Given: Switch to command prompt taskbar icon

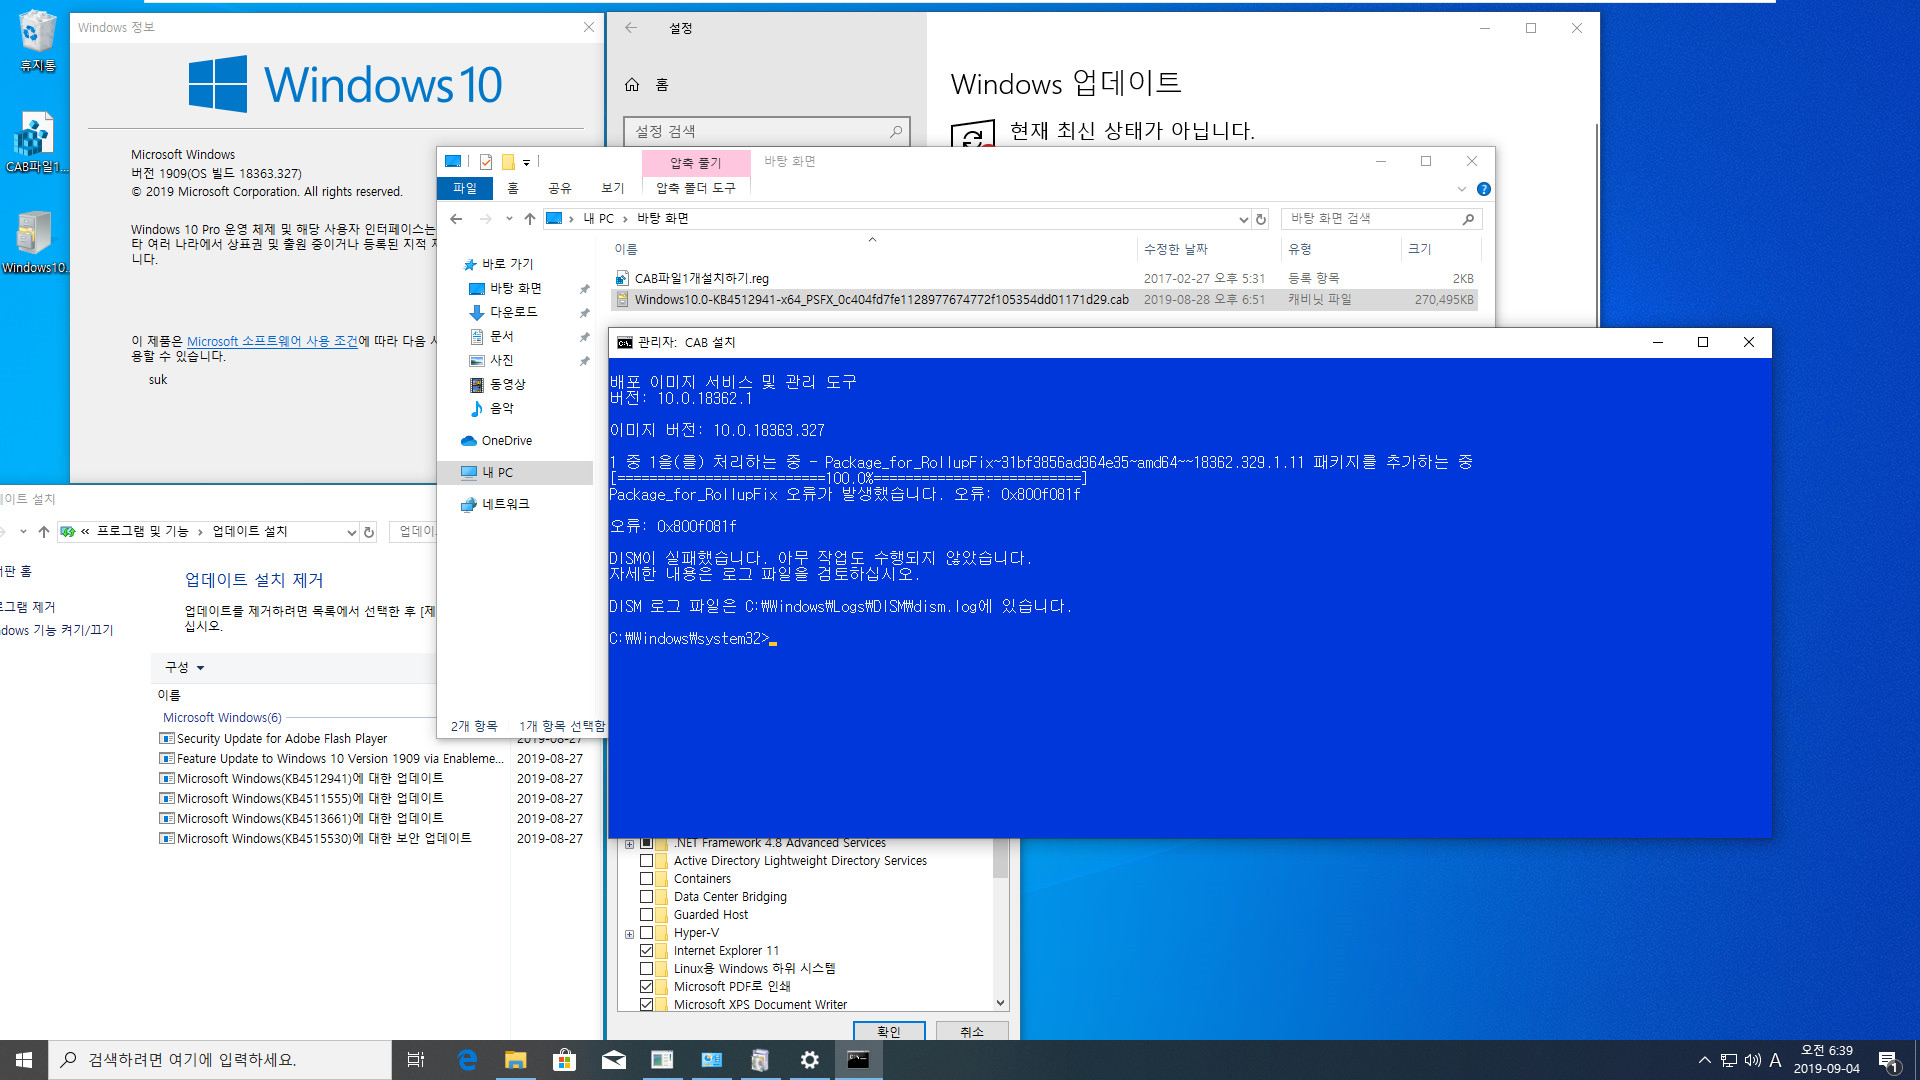Looking at the screenshot, I should point(858,1060).
